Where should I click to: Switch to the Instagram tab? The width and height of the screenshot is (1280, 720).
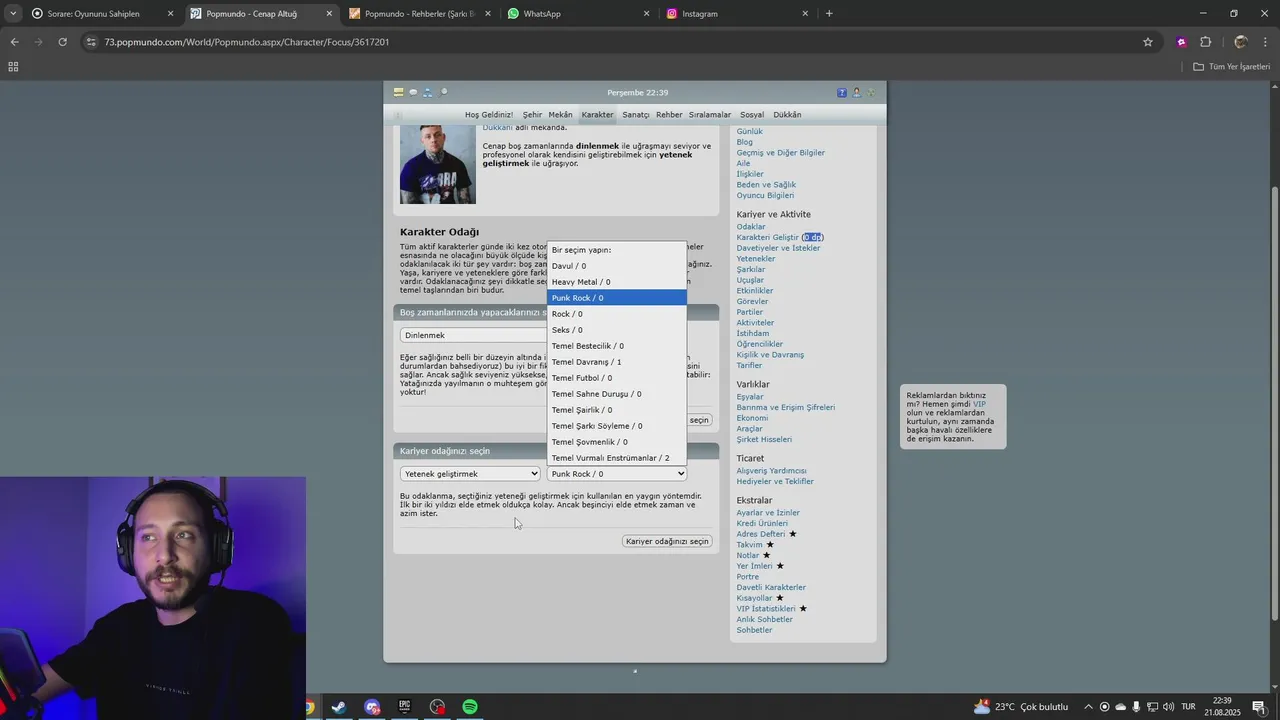coord(735,14)
